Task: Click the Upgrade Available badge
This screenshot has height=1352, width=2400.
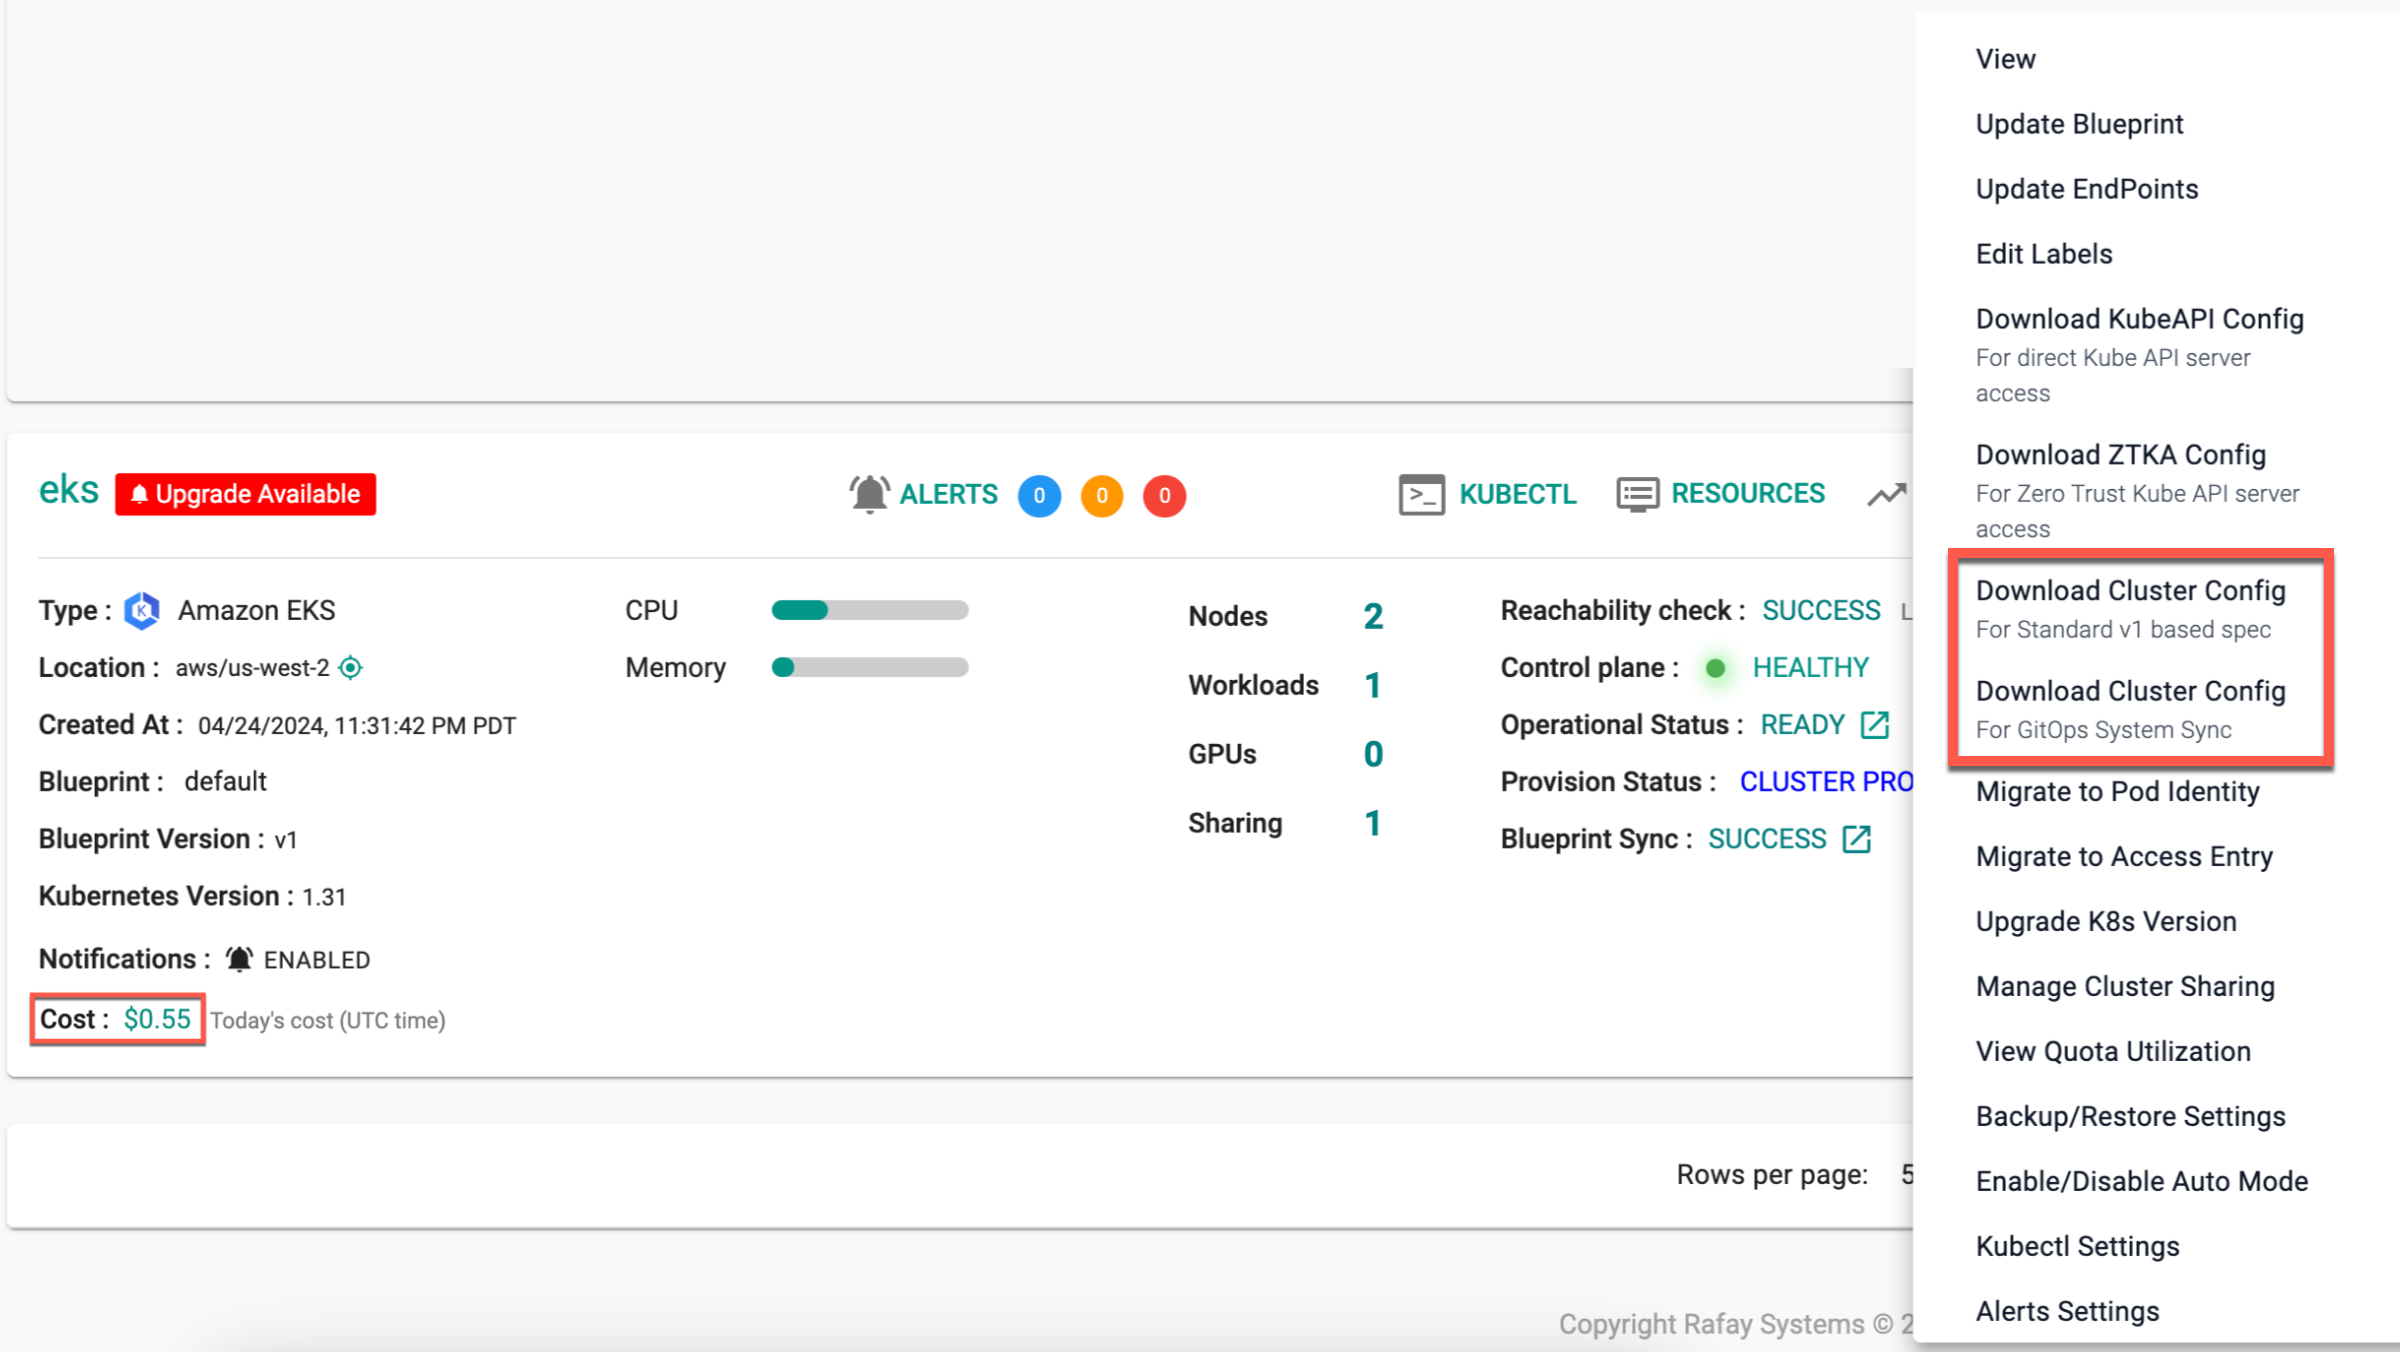Action: coord(246,494)
